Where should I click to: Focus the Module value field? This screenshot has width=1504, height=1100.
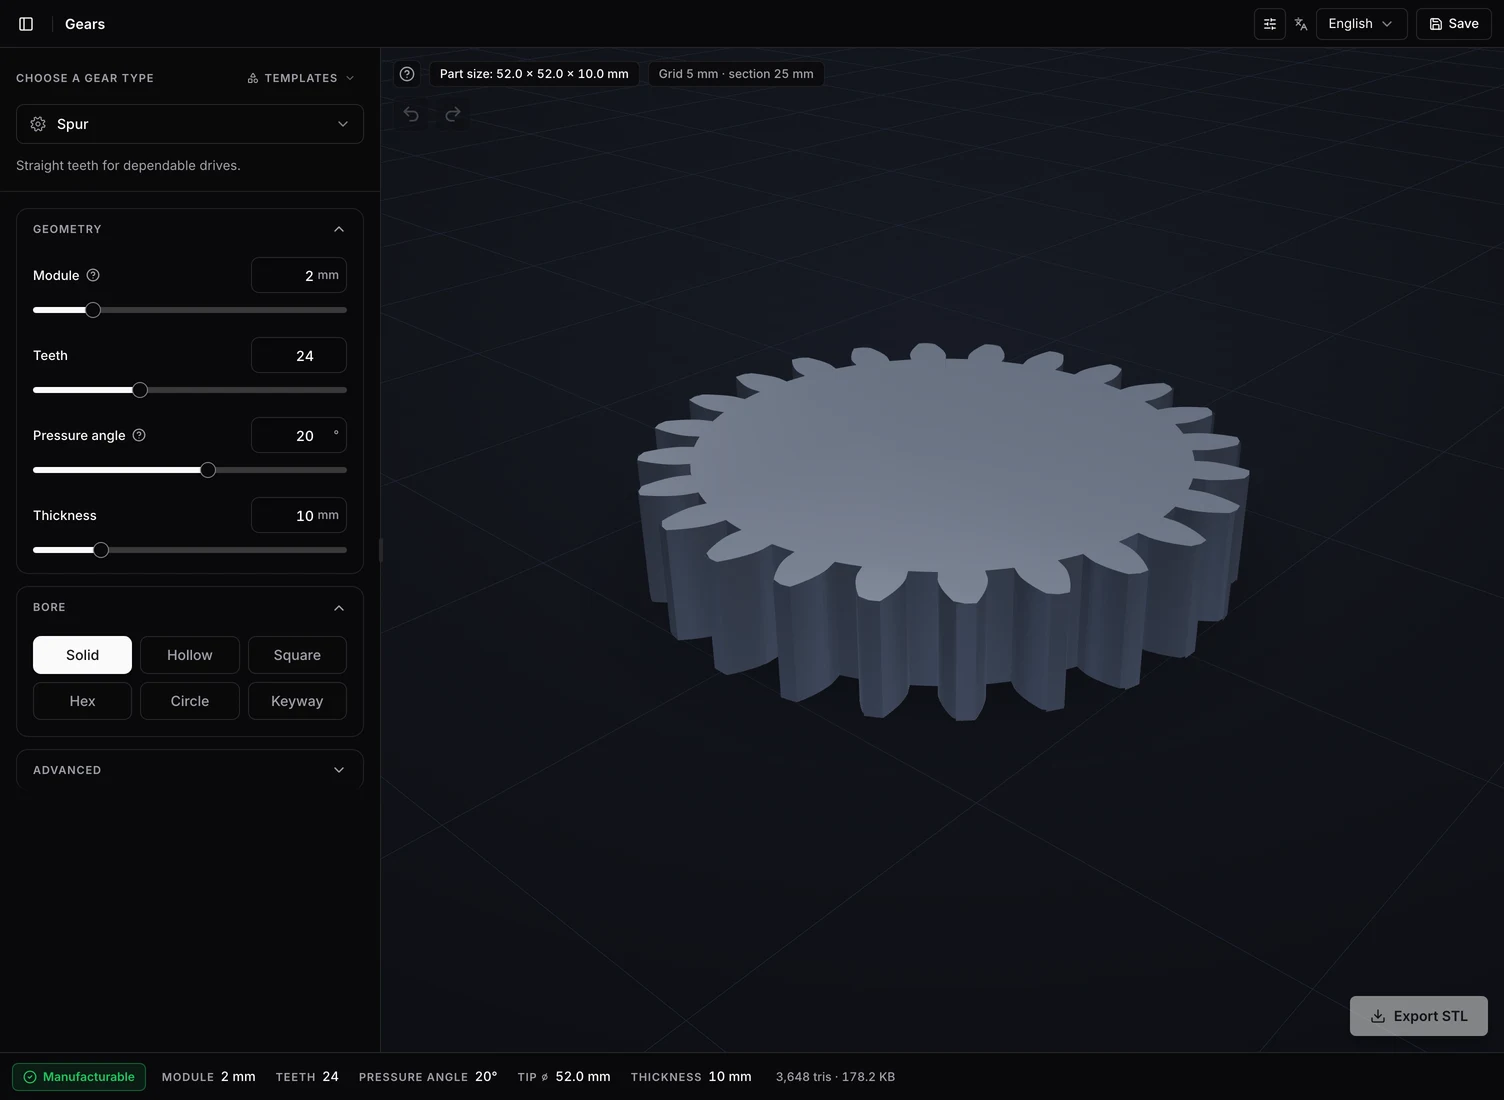[x=299, y=275]
